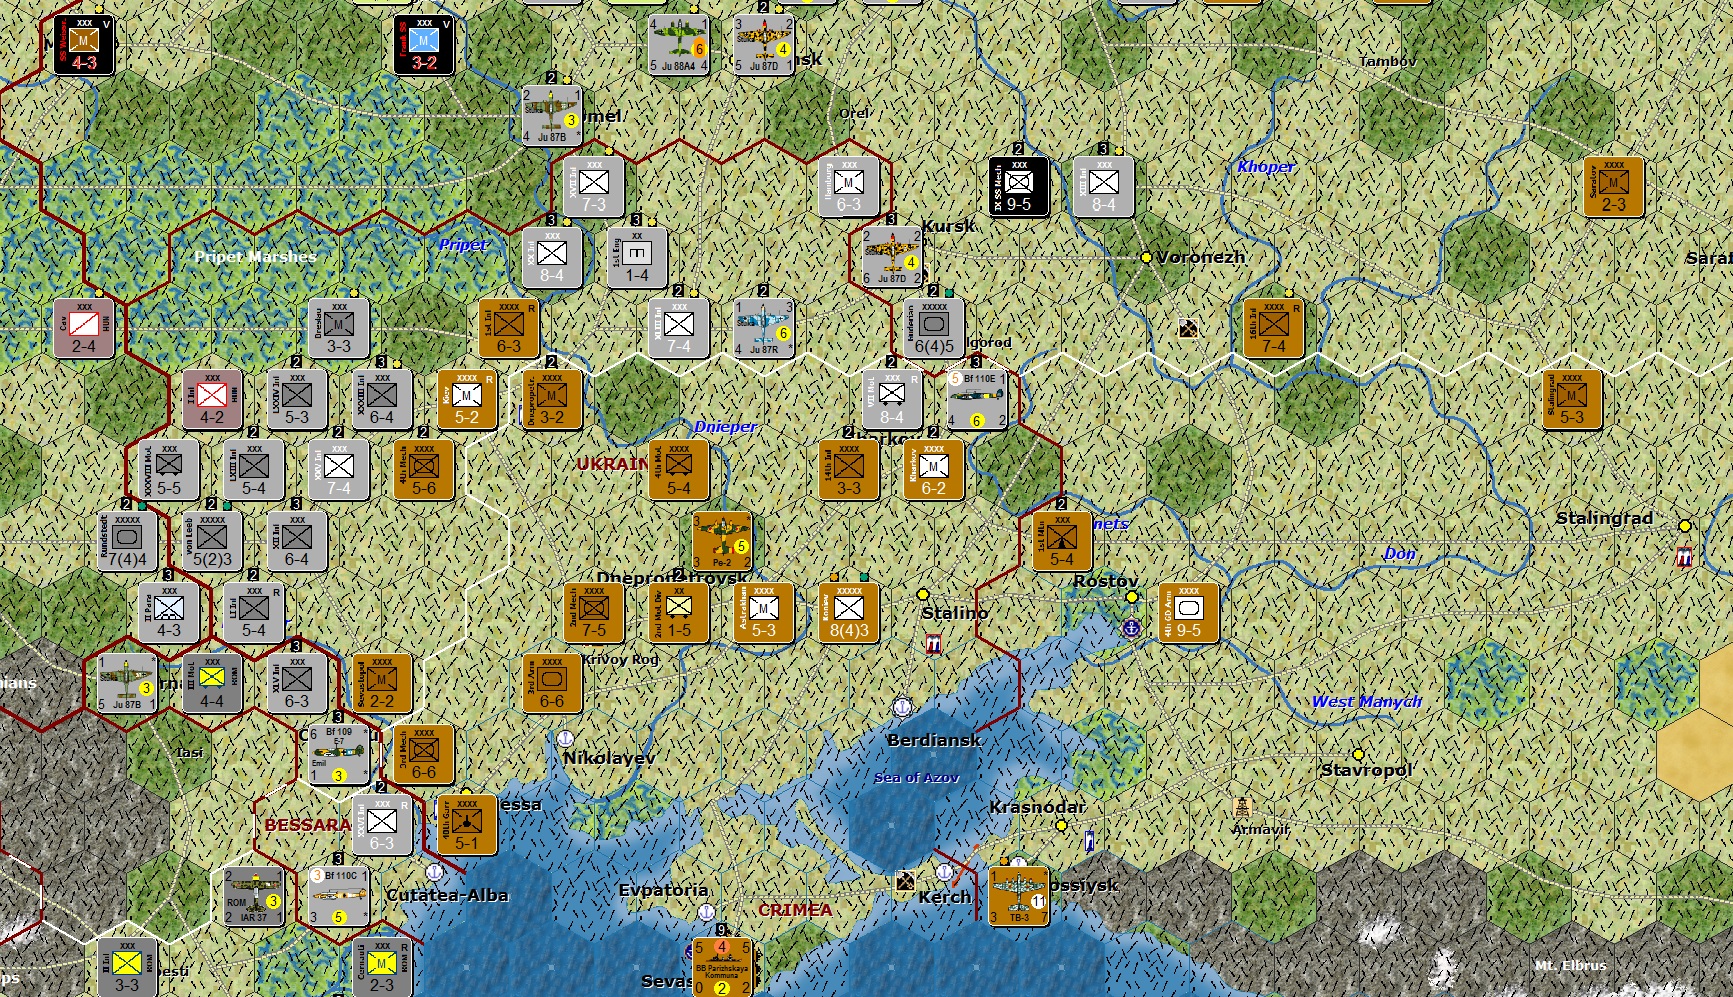1733x997 pixels.
Task: Click the Soviet Pe-2 bomber counter
Action: click(x=722, y=541)
